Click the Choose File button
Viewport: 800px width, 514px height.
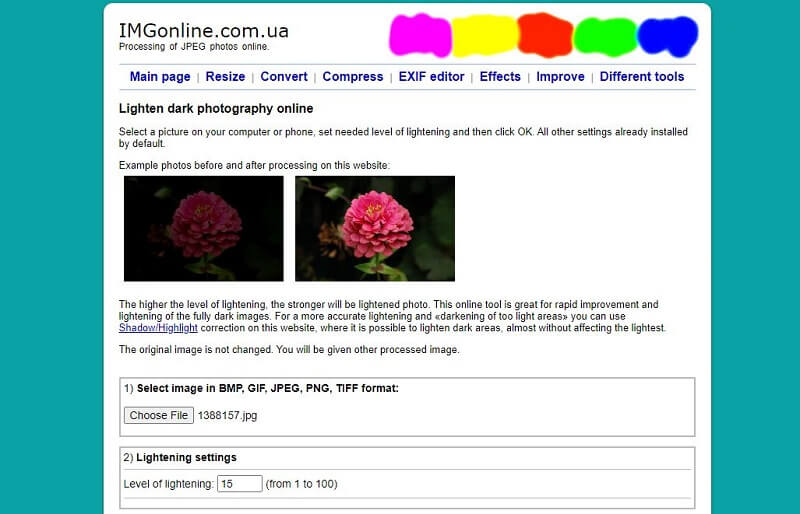tap(159, 415)
